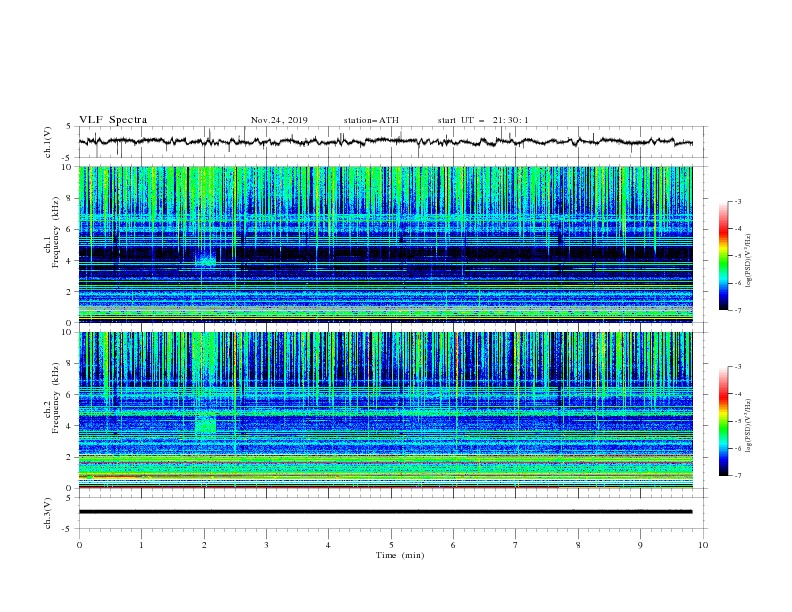Viewport: 792px width, 612px height.
Task: Click the ch.1(V) axis label
Action: pos(48,142)
